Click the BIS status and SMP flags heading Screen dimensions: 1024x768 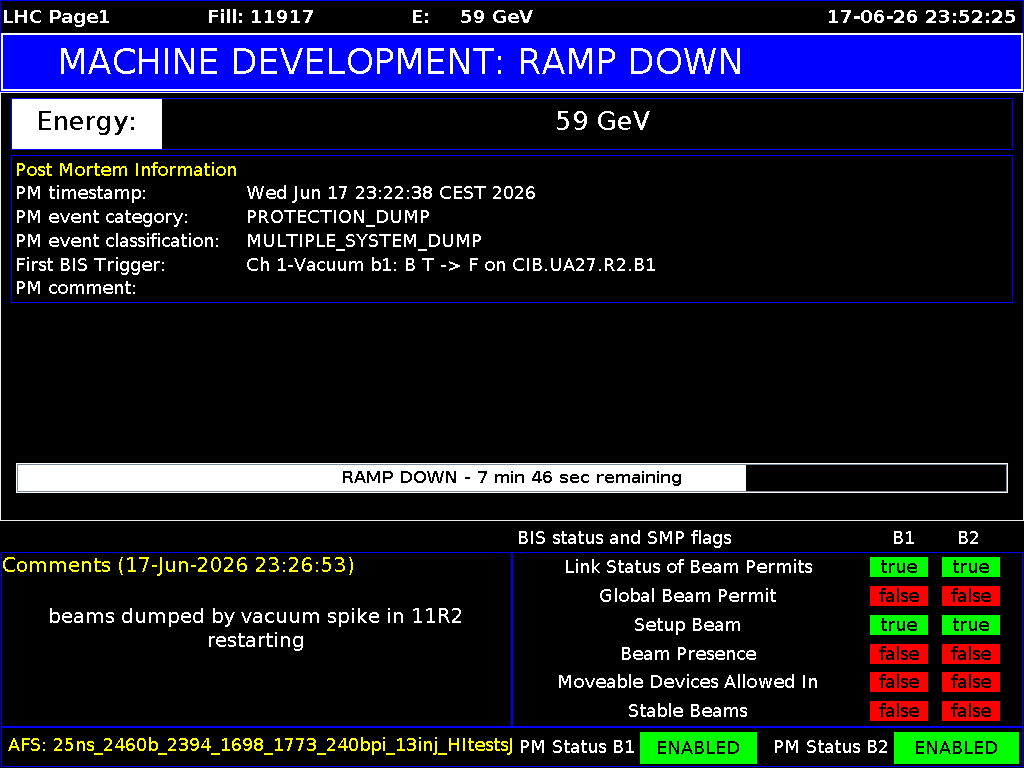tap(624, 539)
